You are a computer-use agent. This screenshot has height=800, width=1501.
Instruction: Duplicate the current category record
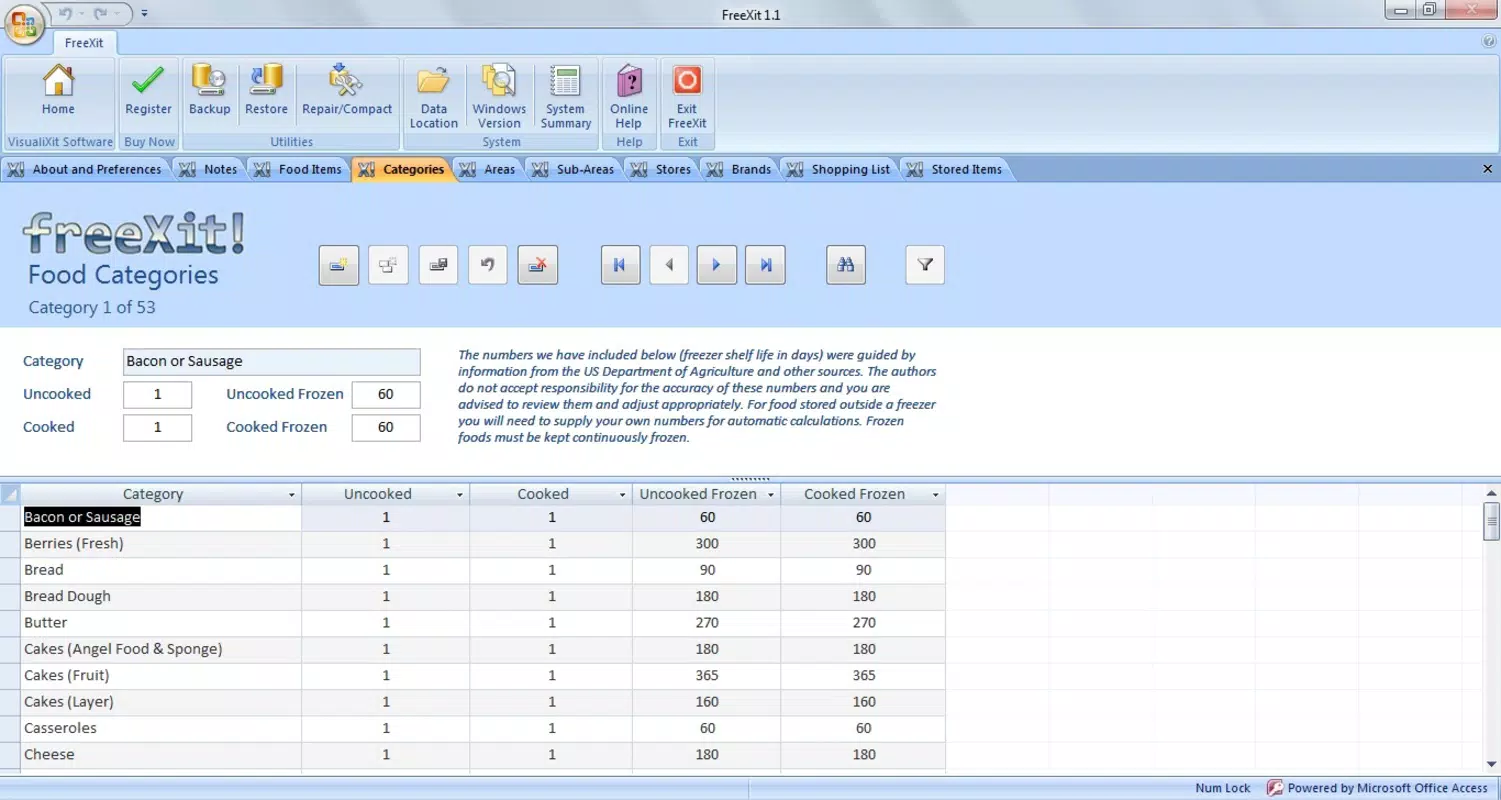click(388, 265)
